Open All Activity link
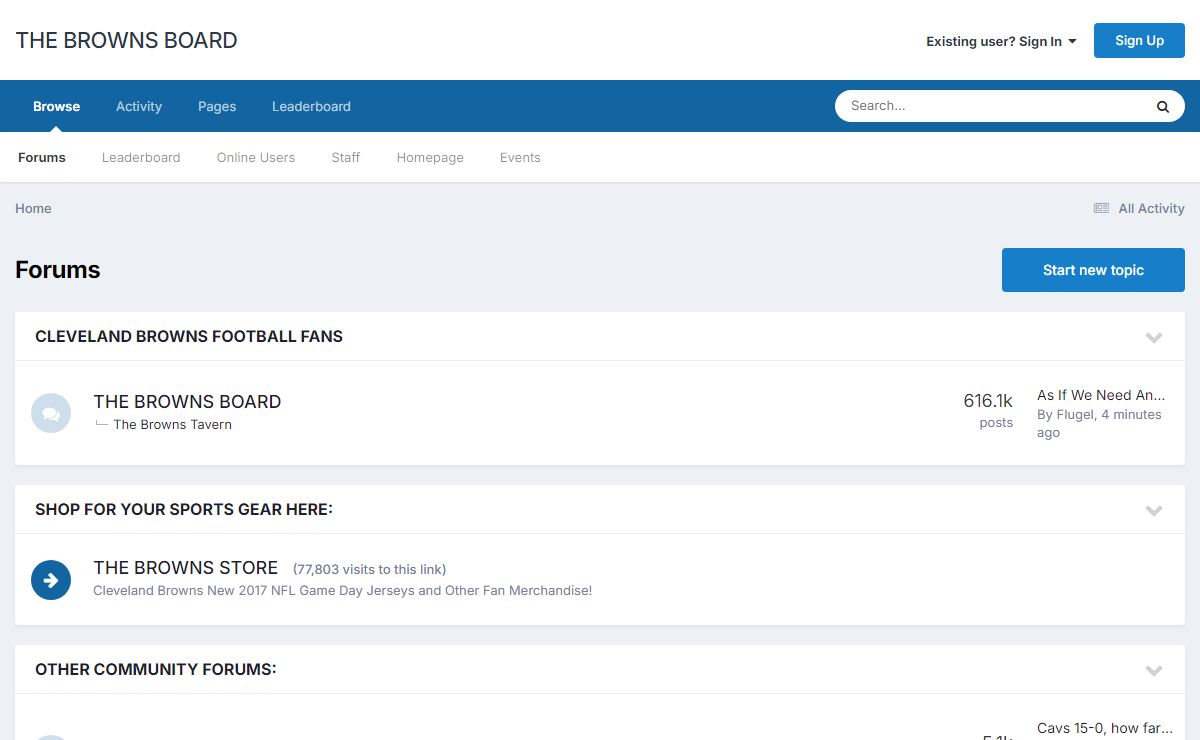Screen dimensions: 1200x740 pos(1151,208)
